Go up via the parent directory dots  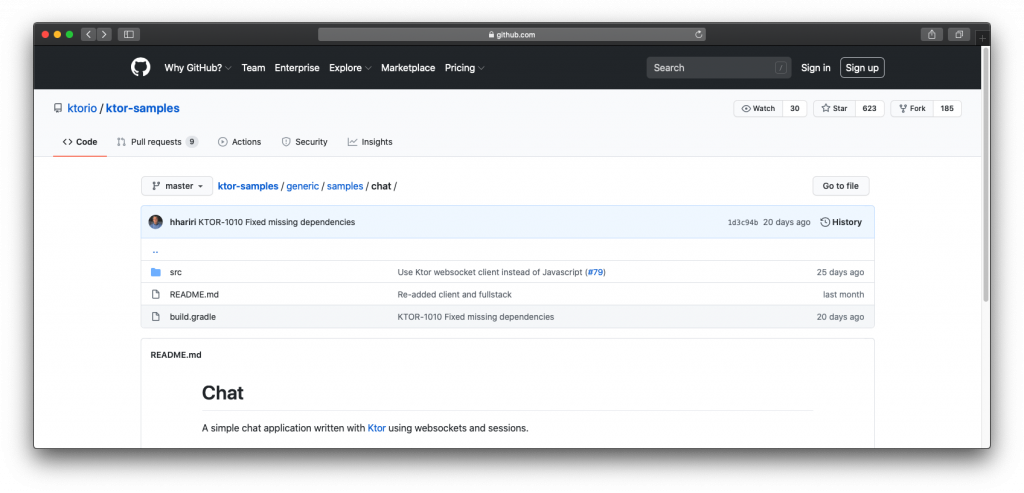point(155,251)
